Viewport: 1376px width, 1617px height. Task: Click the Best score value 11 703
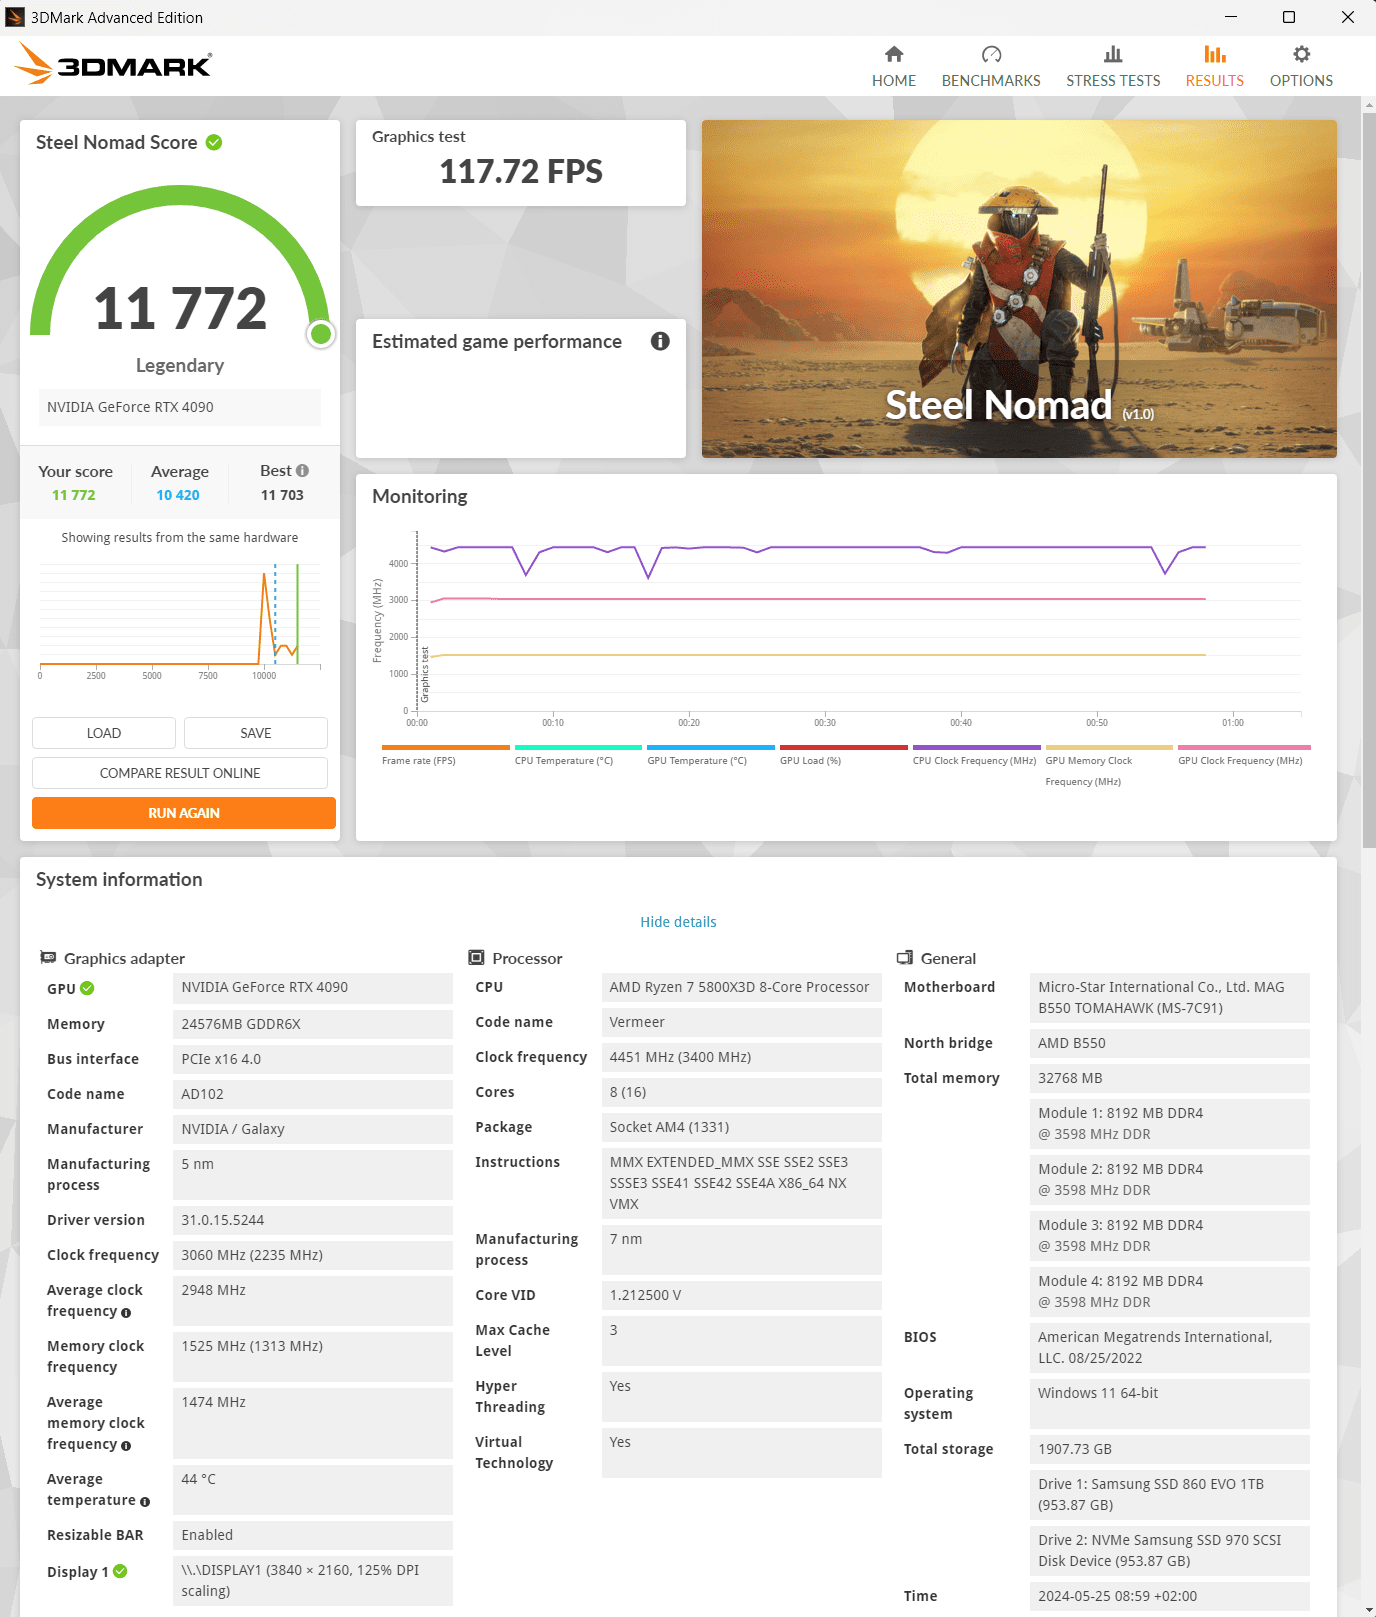tap(282, 495)
